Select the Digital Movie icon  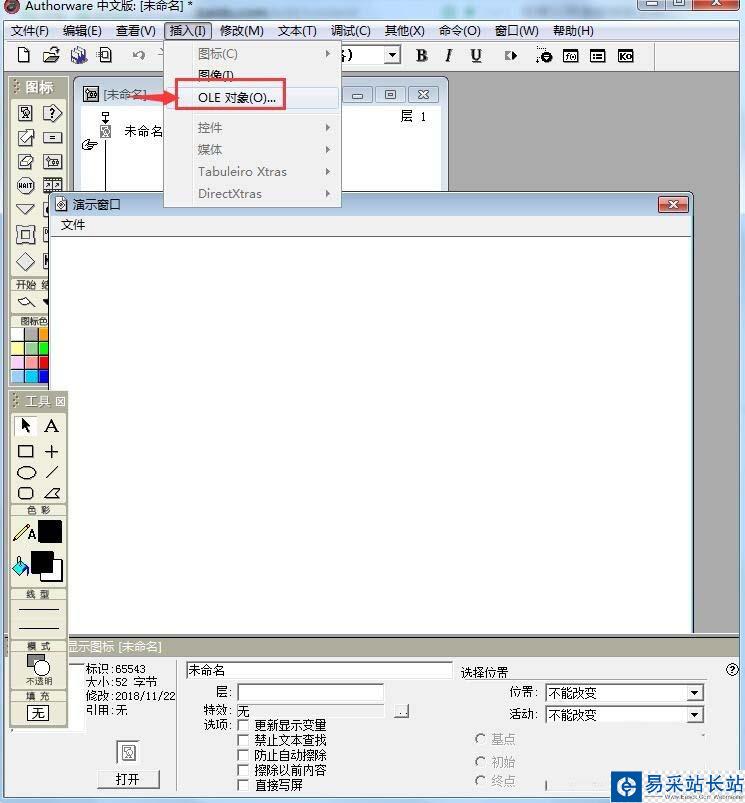click(x=52, y=185)
